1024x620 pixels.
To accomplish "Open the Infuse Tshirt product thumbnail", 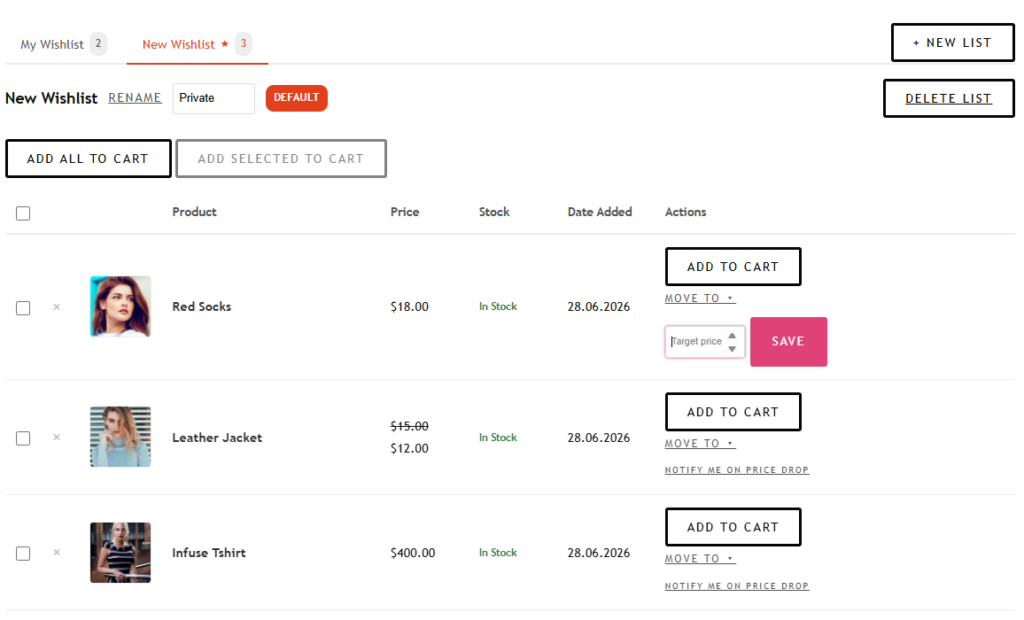I will click(x=120, y=553).
